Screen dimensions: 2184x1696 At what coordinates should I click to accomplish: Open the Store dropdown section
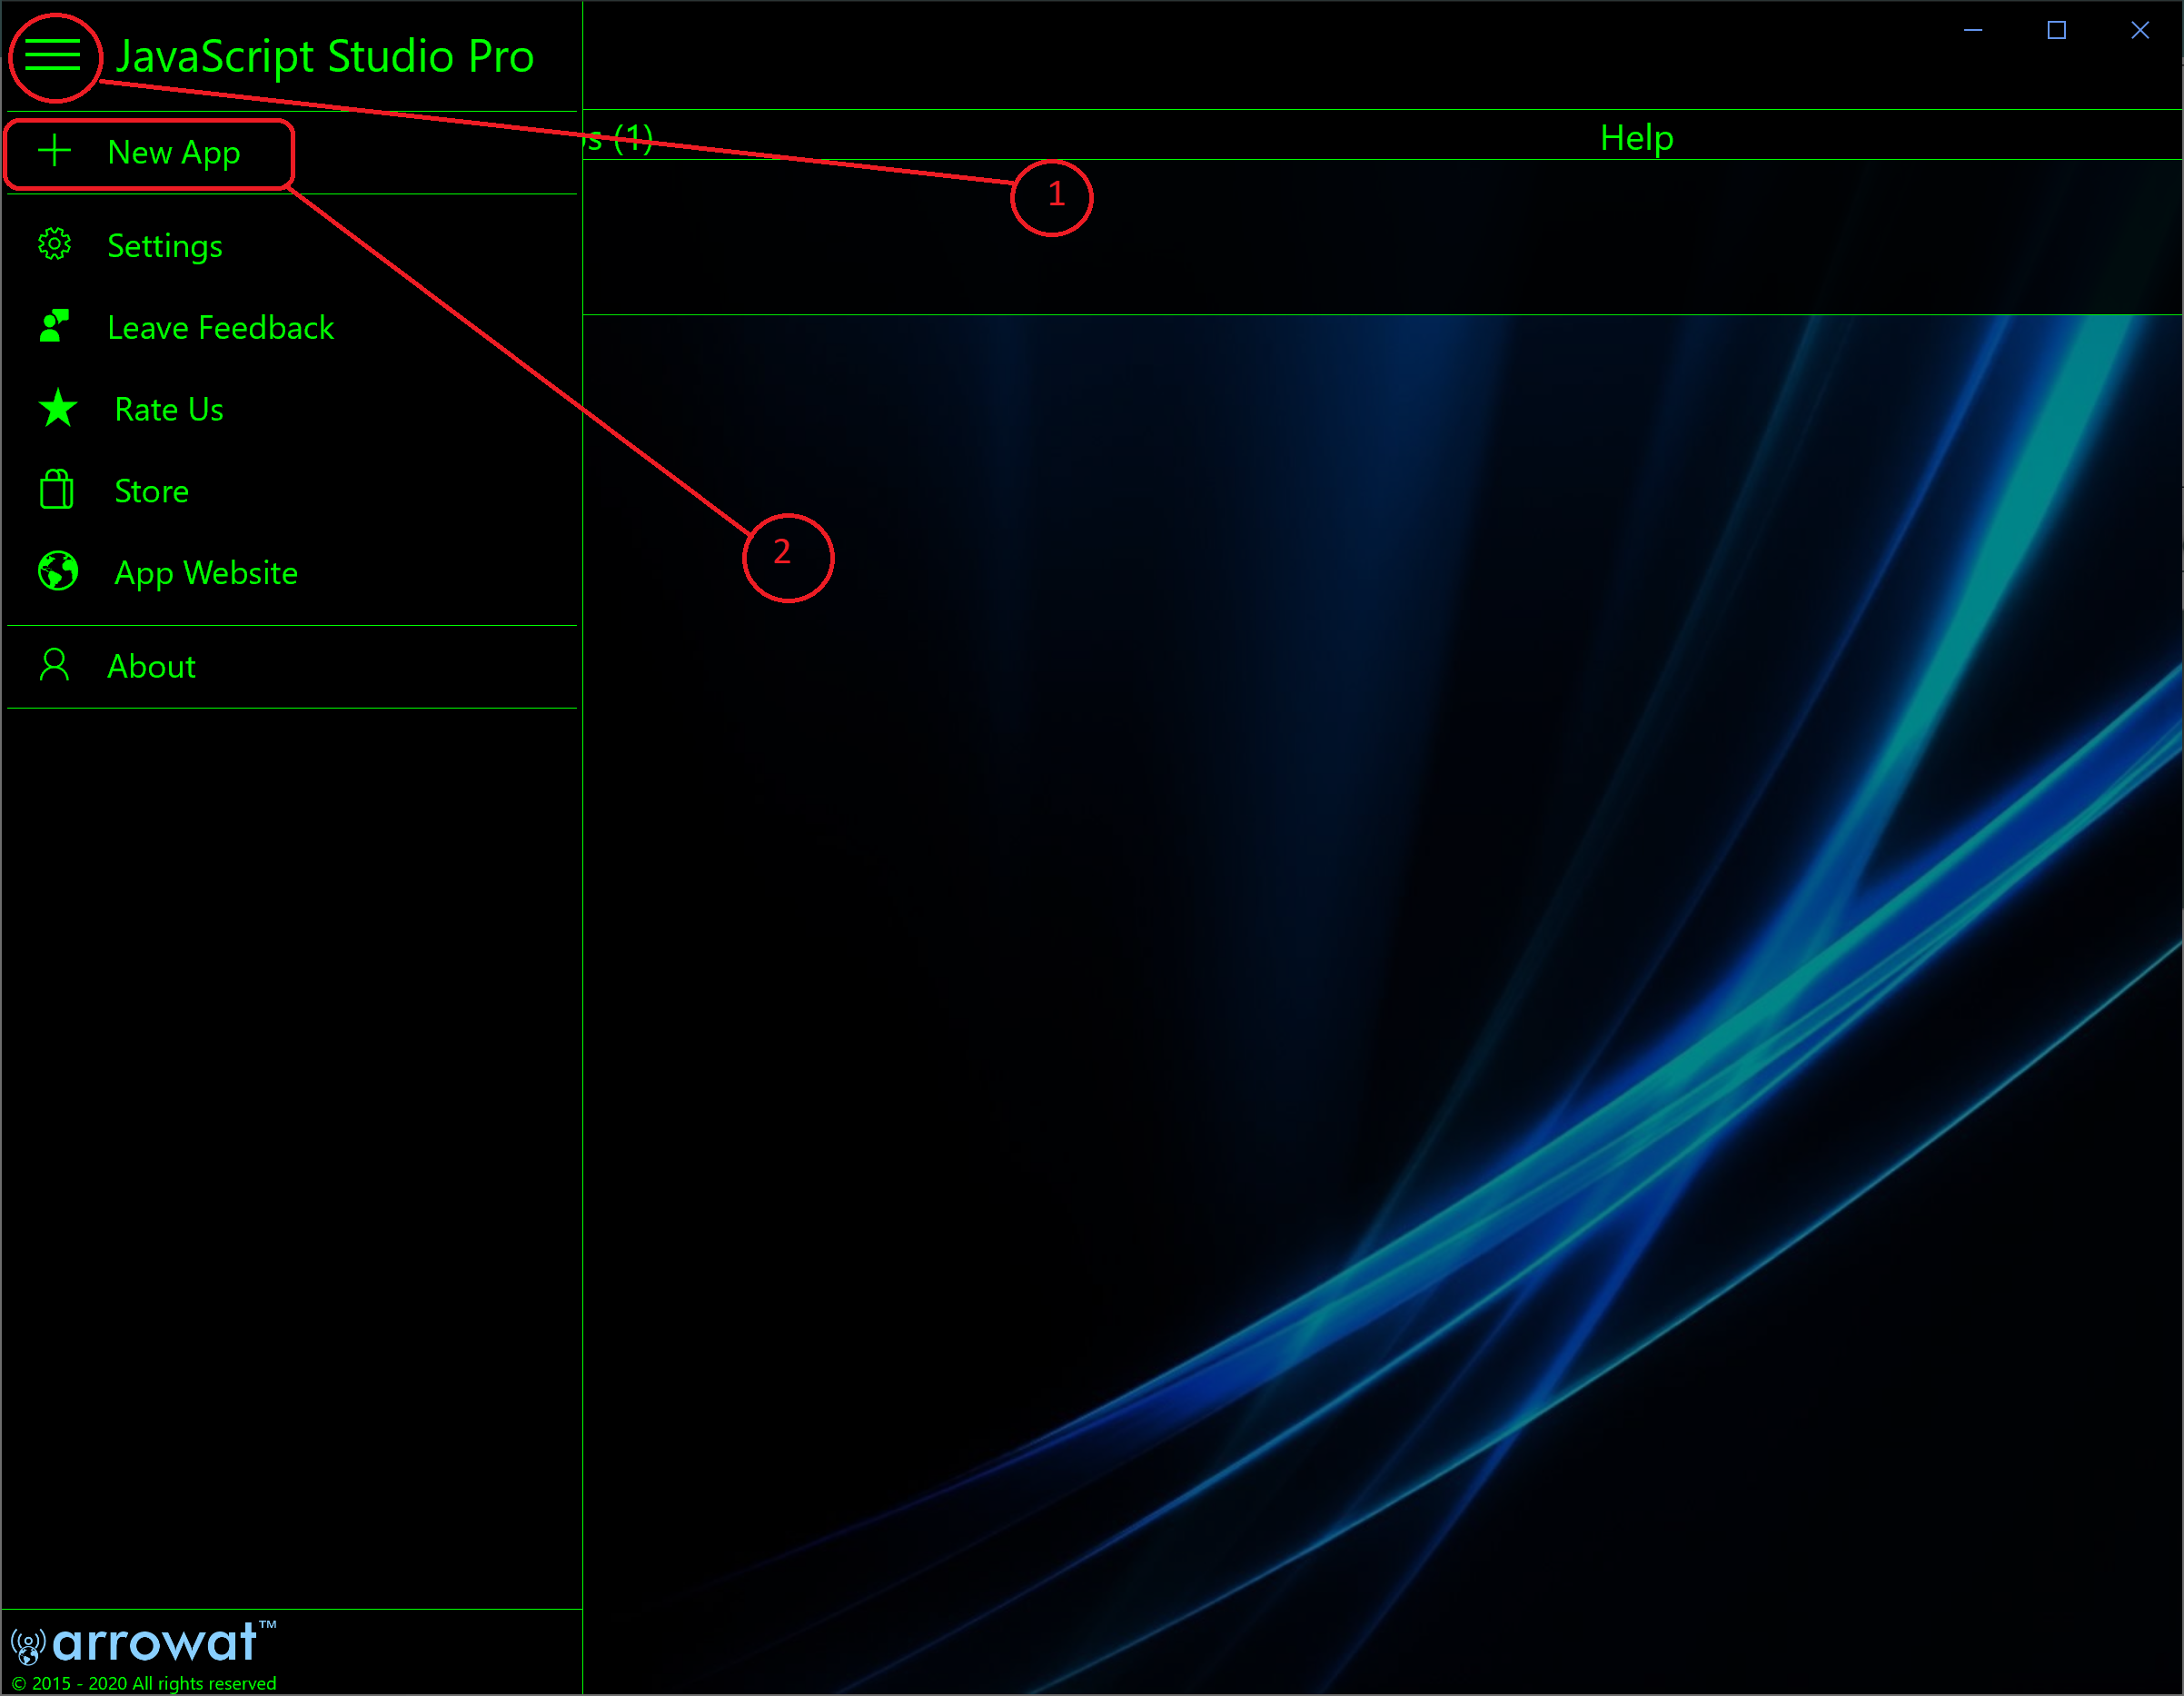pos(153,491)
